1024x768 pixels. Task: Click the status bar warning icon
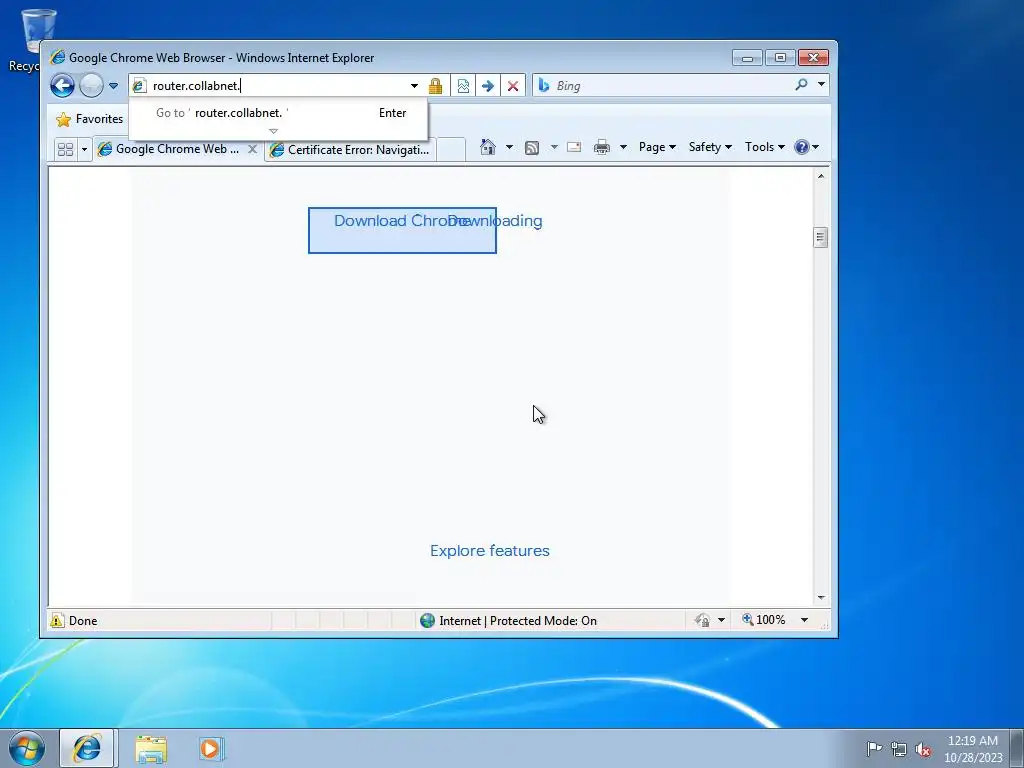click(x=57, y=620)
